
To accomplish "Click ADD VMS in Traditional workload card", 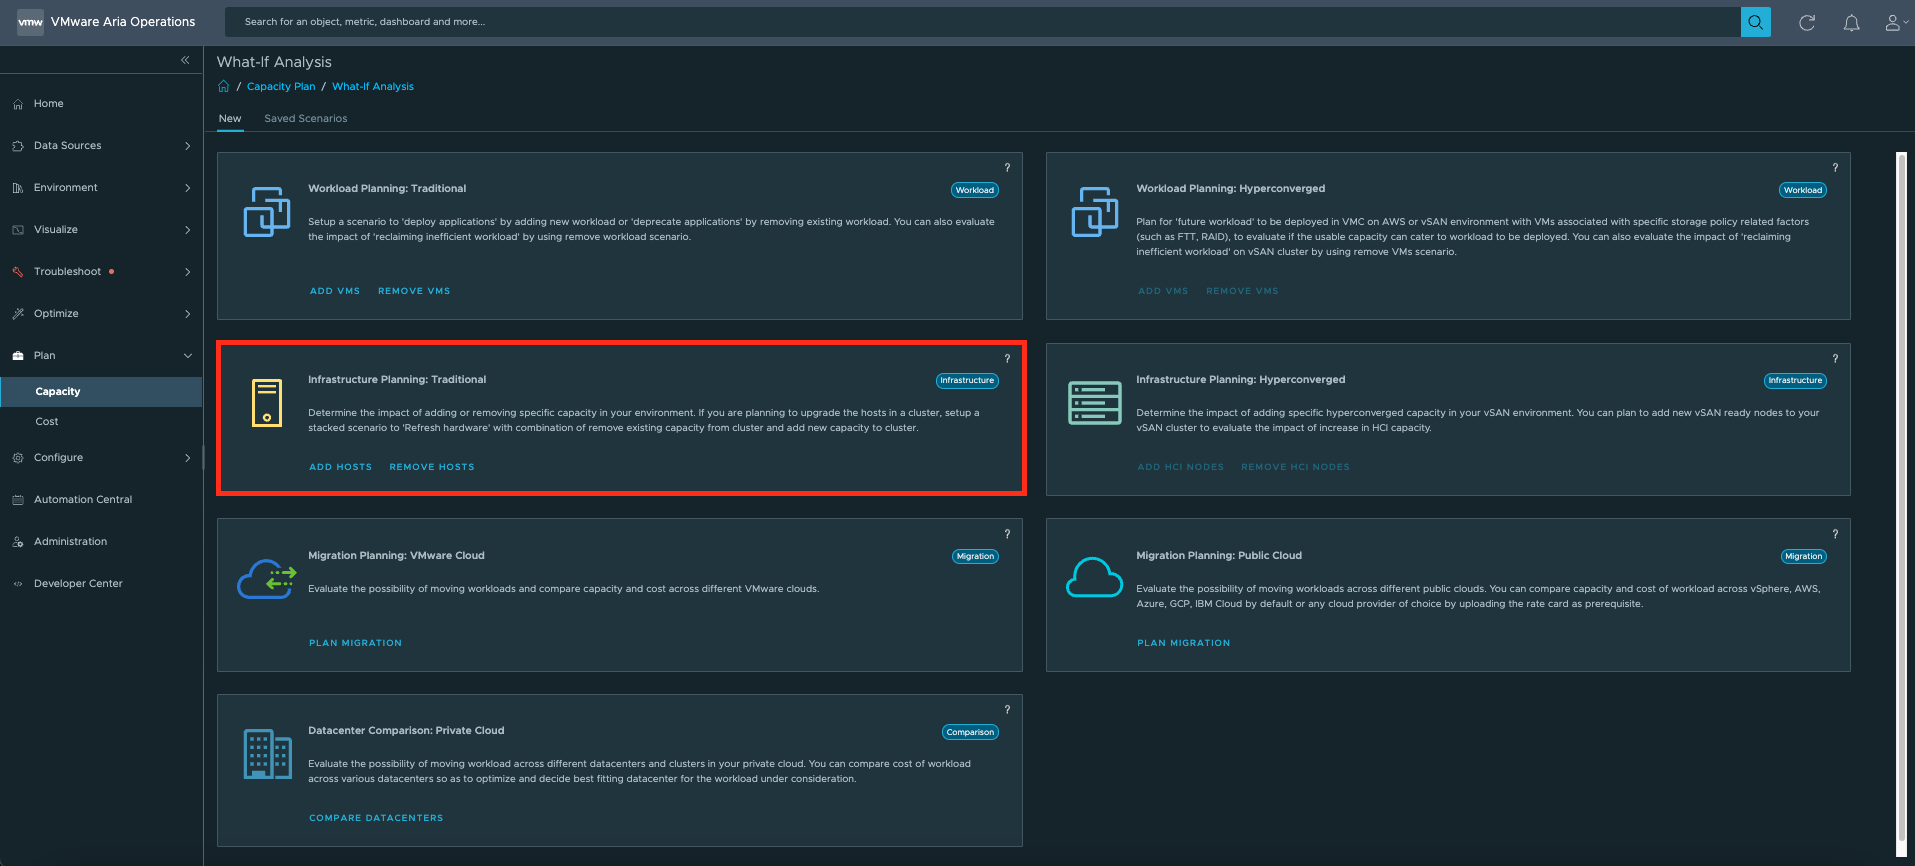I will [x=335, y=291].
